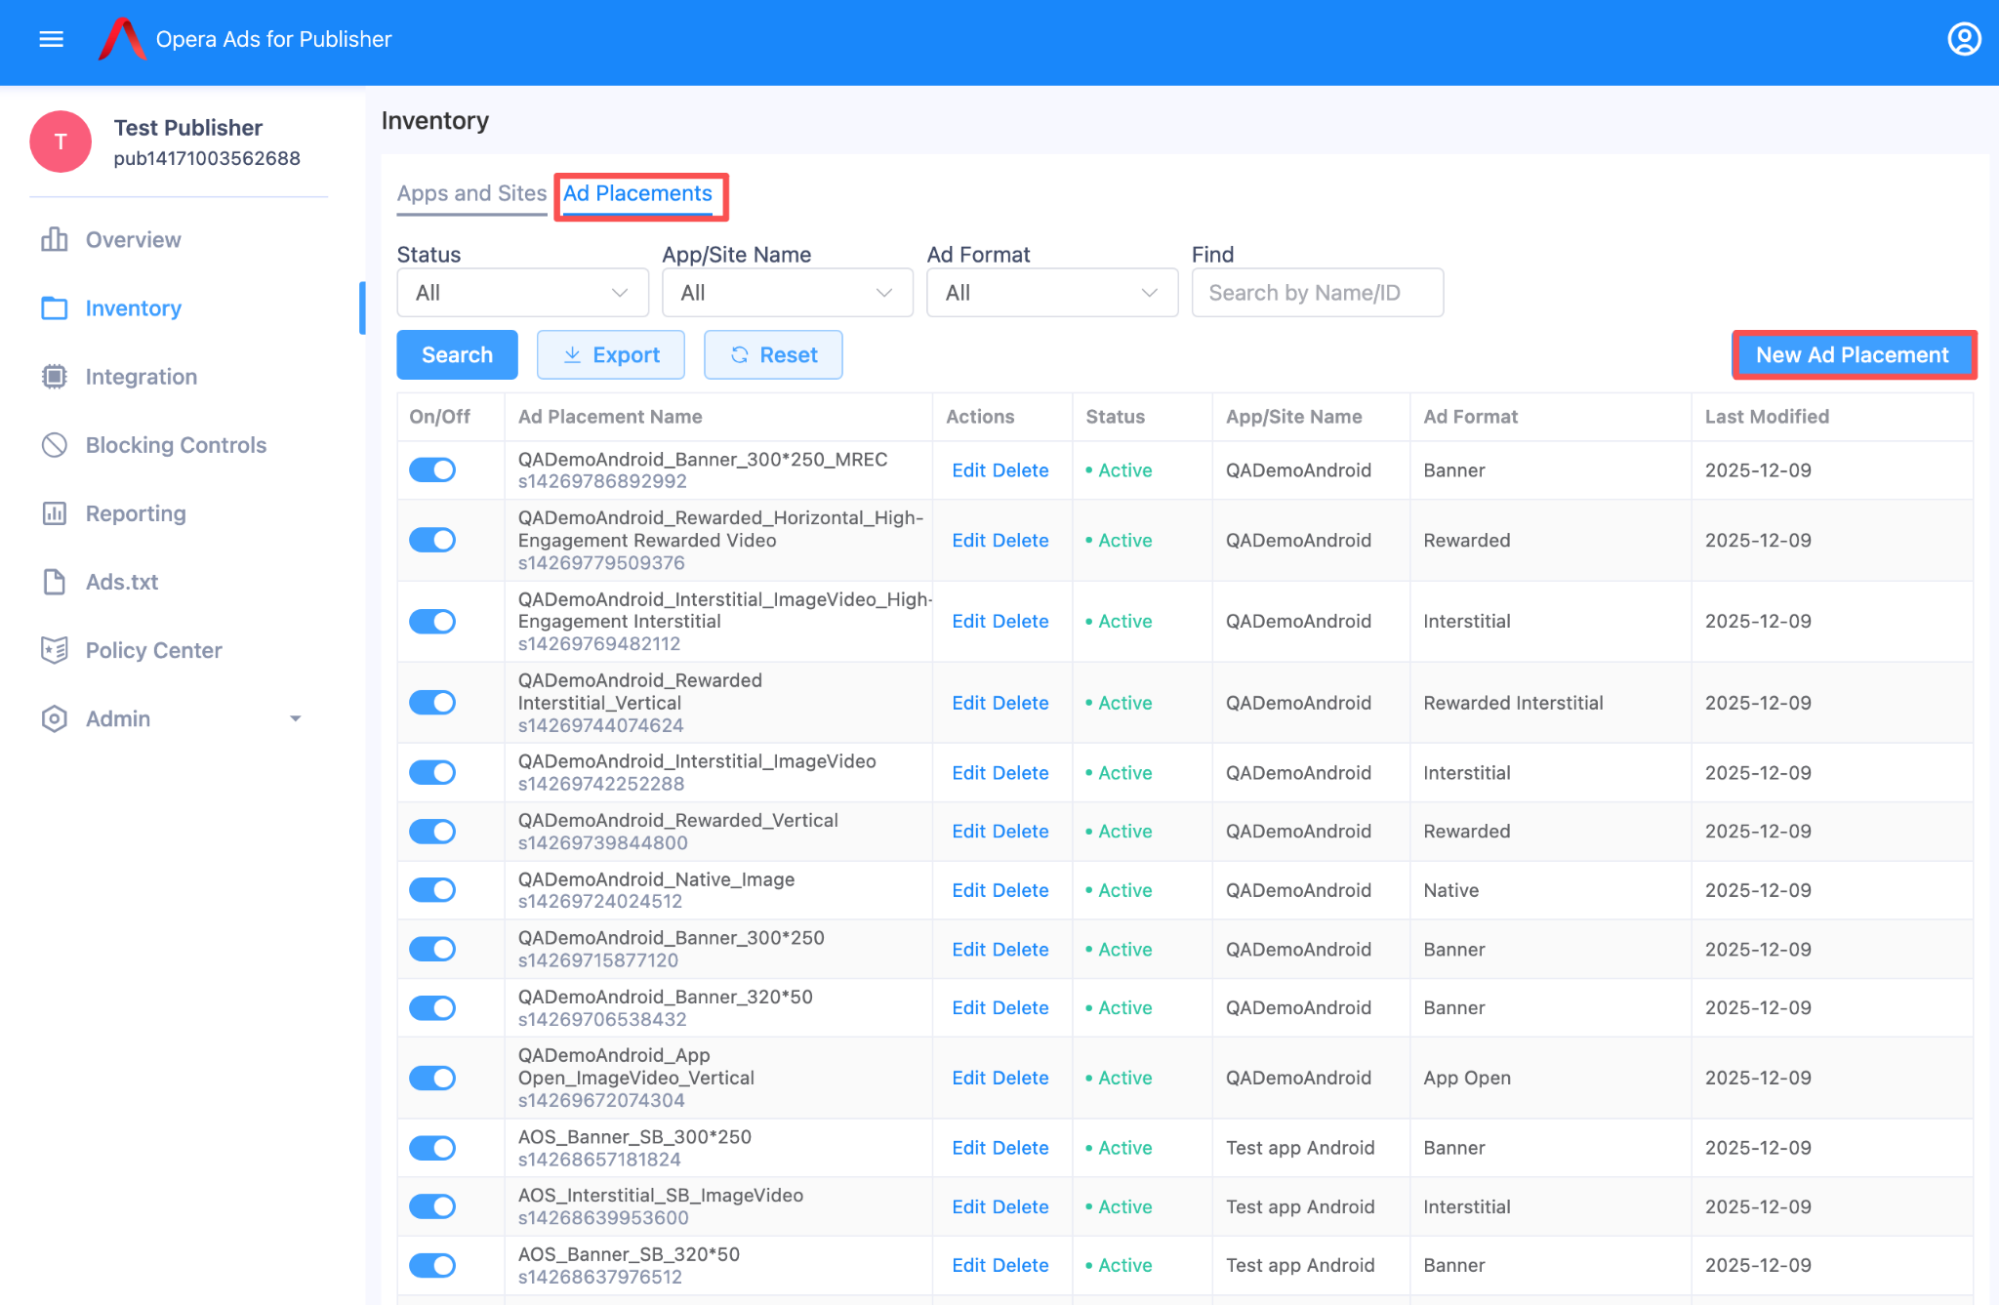The image size is (1999, 1306).
Task: Open the Ad Format filter dropdown
Action: (x=1051, y=293)
